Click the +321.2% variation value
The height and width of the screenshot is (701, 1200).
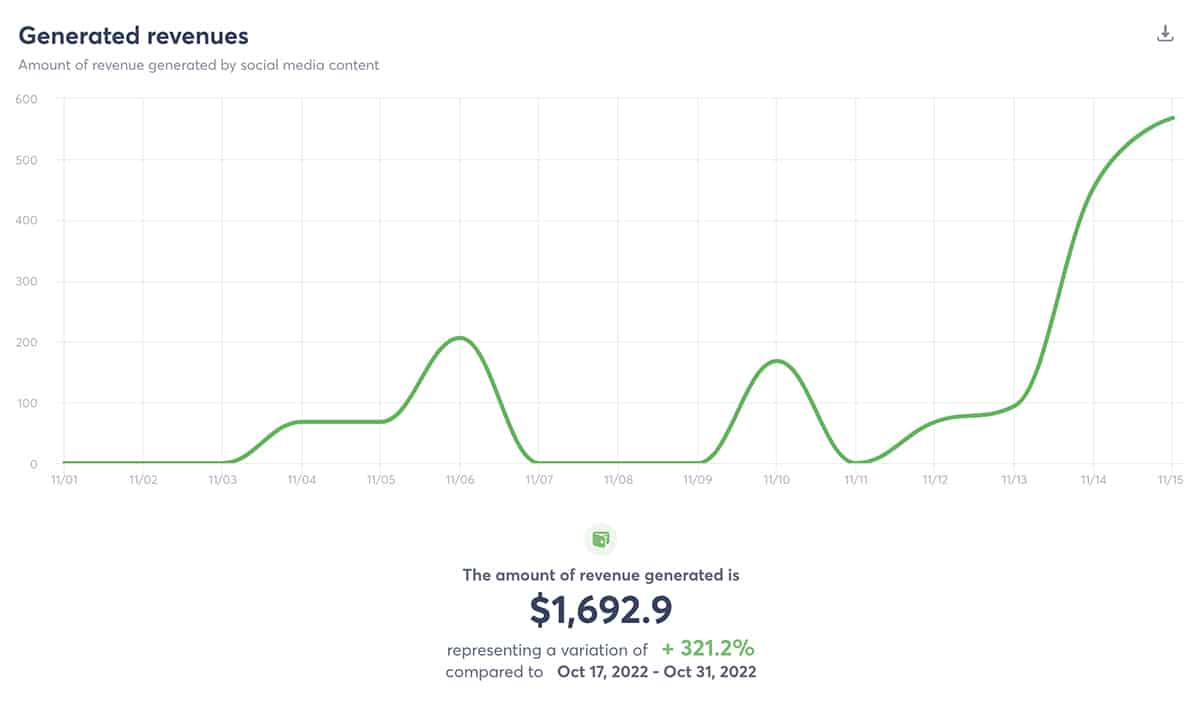tap(708, 648)
